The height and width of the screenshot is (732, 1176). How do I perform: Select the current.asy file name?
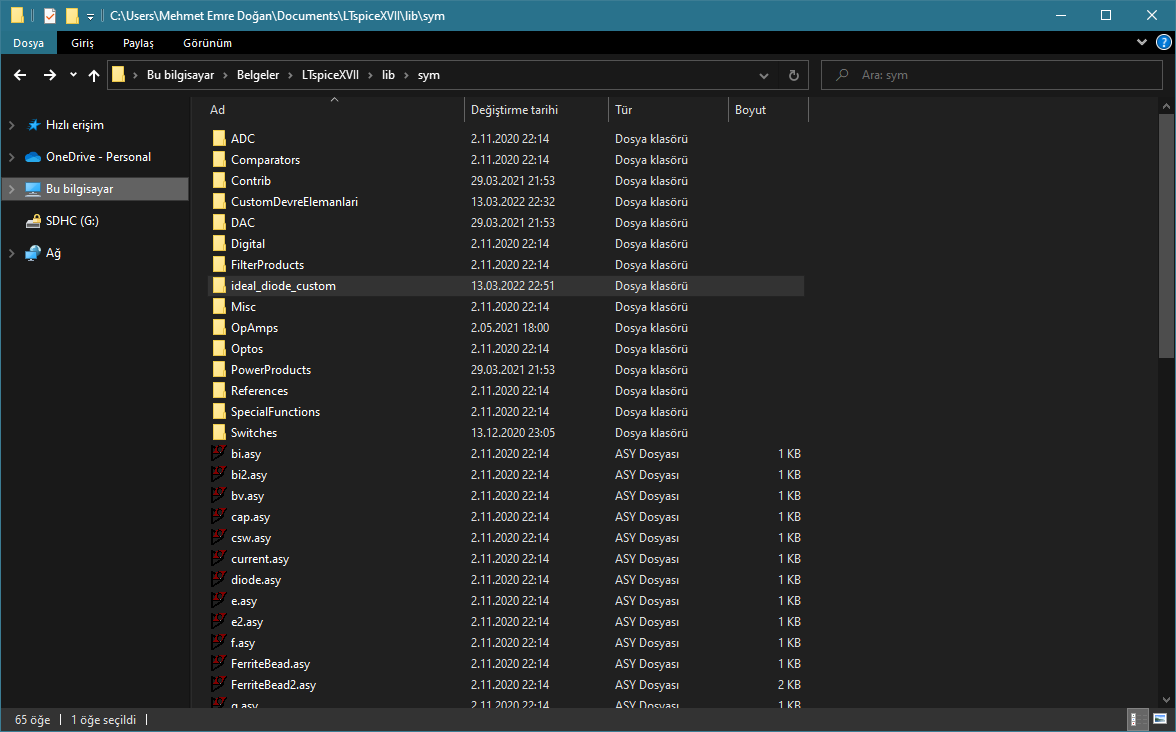point(260,559)
